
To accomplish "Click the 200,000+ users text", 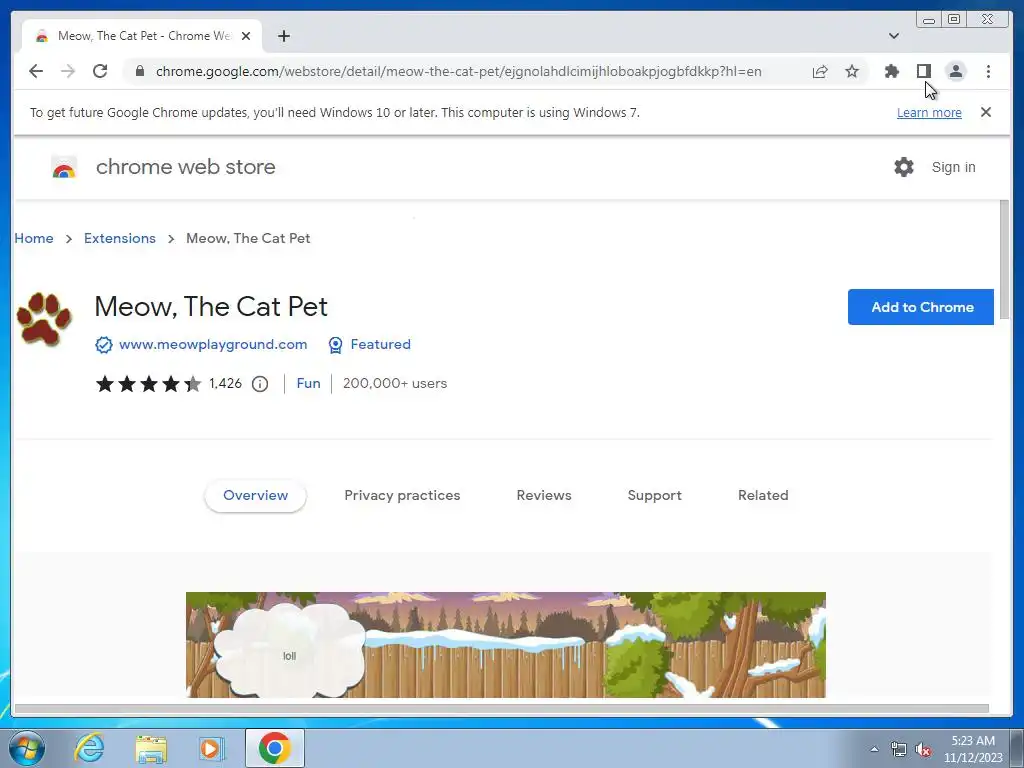I will coord(394,383).
